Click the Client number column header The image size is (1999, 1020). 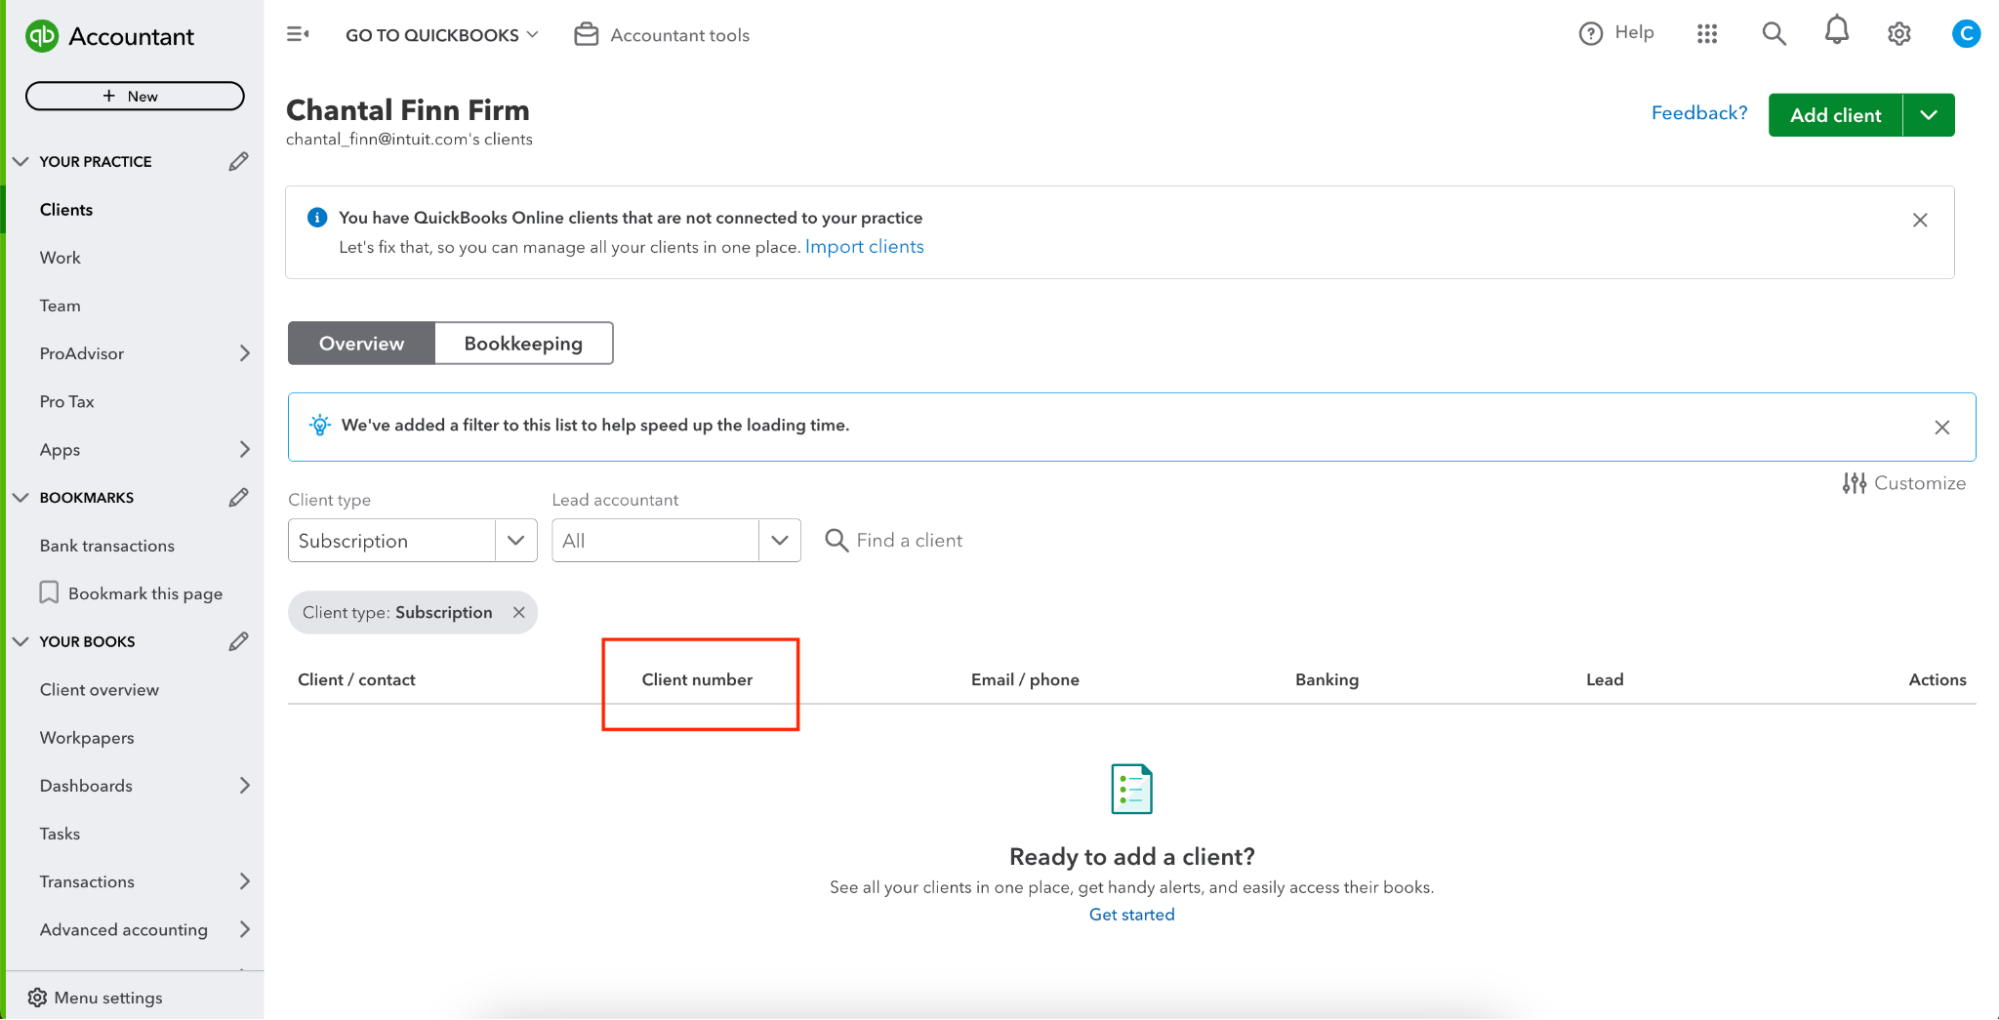697,679
